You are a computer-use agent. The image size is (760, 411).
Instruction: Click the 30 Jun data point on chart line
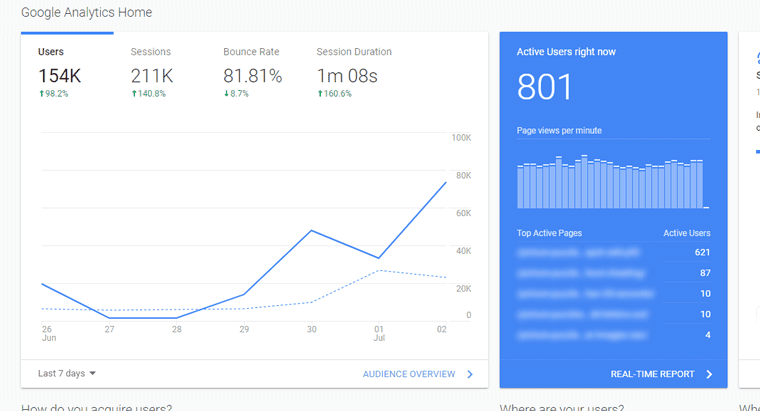pyautogui.click(x=311, y=231)
